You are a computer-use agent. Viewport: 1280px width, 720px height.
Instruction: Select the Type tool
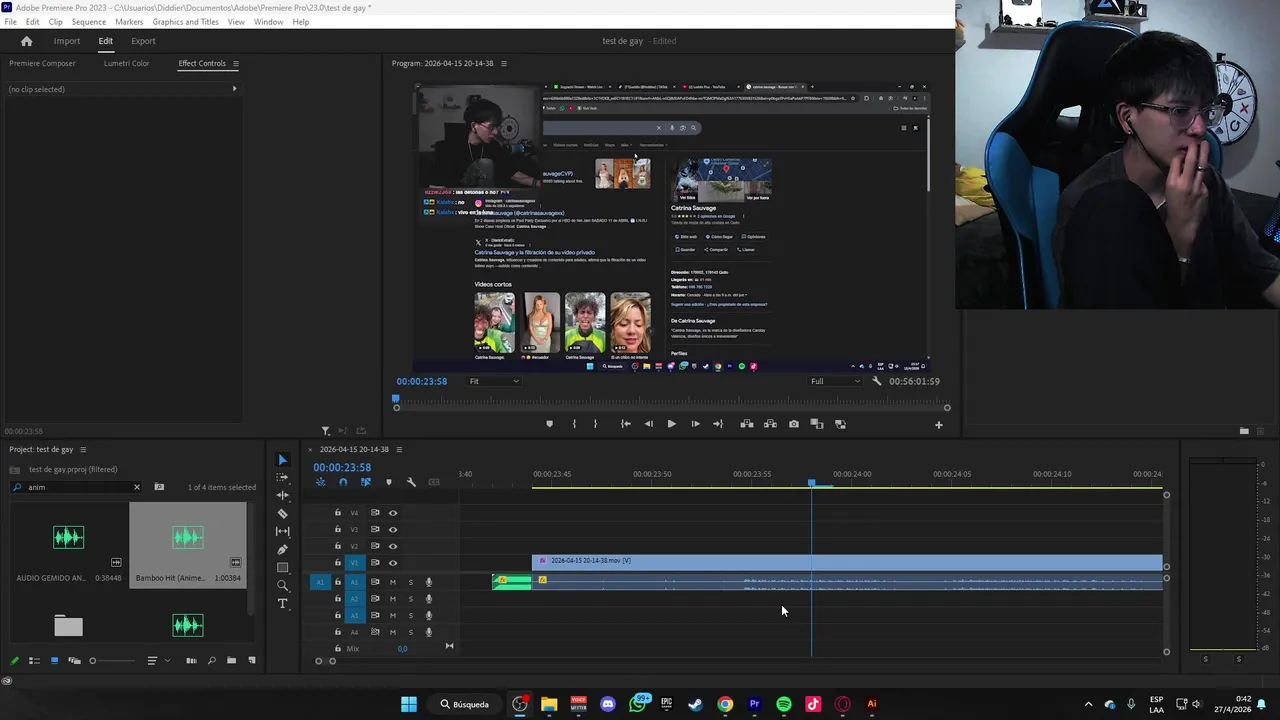(283, 603)
